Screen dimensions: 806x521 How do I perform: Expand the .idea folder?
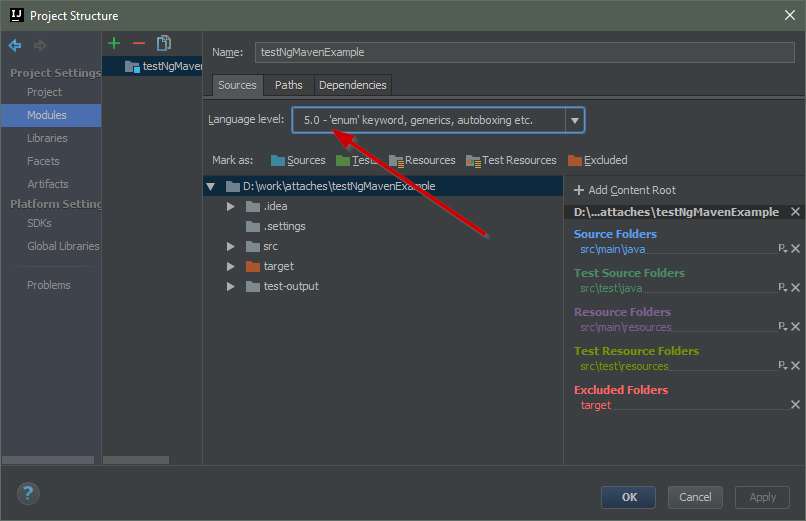pyautogui.click(x=231, y=207)
